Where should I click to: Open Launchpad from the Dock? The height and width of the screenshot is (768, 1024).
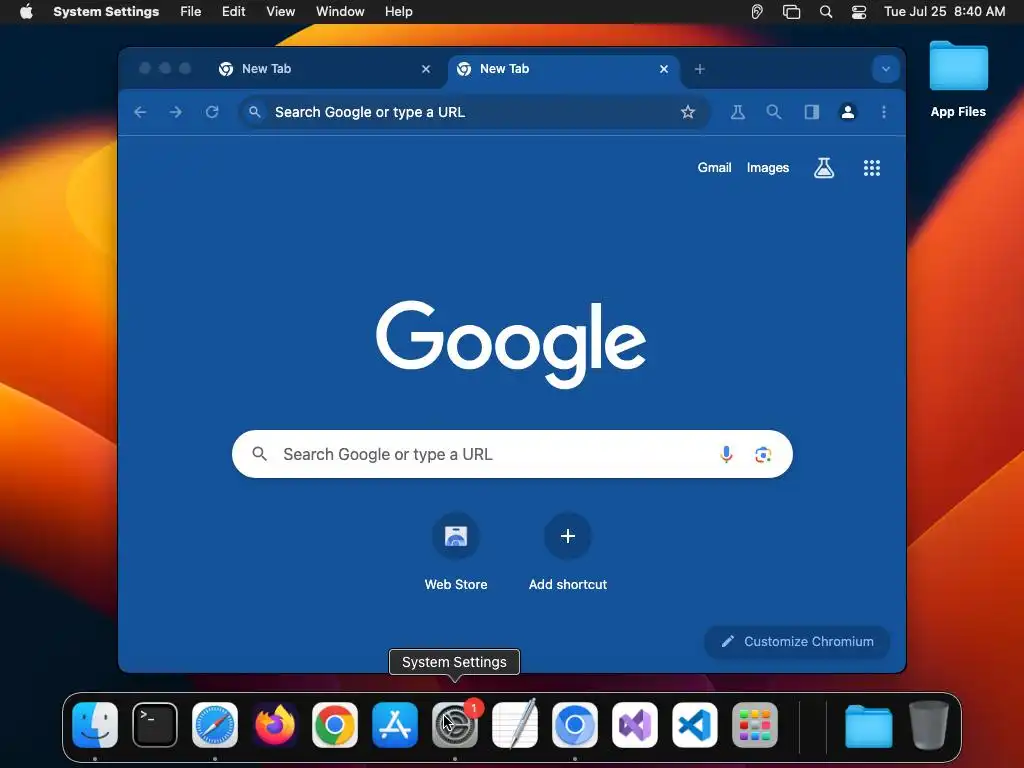coord(755,725)
